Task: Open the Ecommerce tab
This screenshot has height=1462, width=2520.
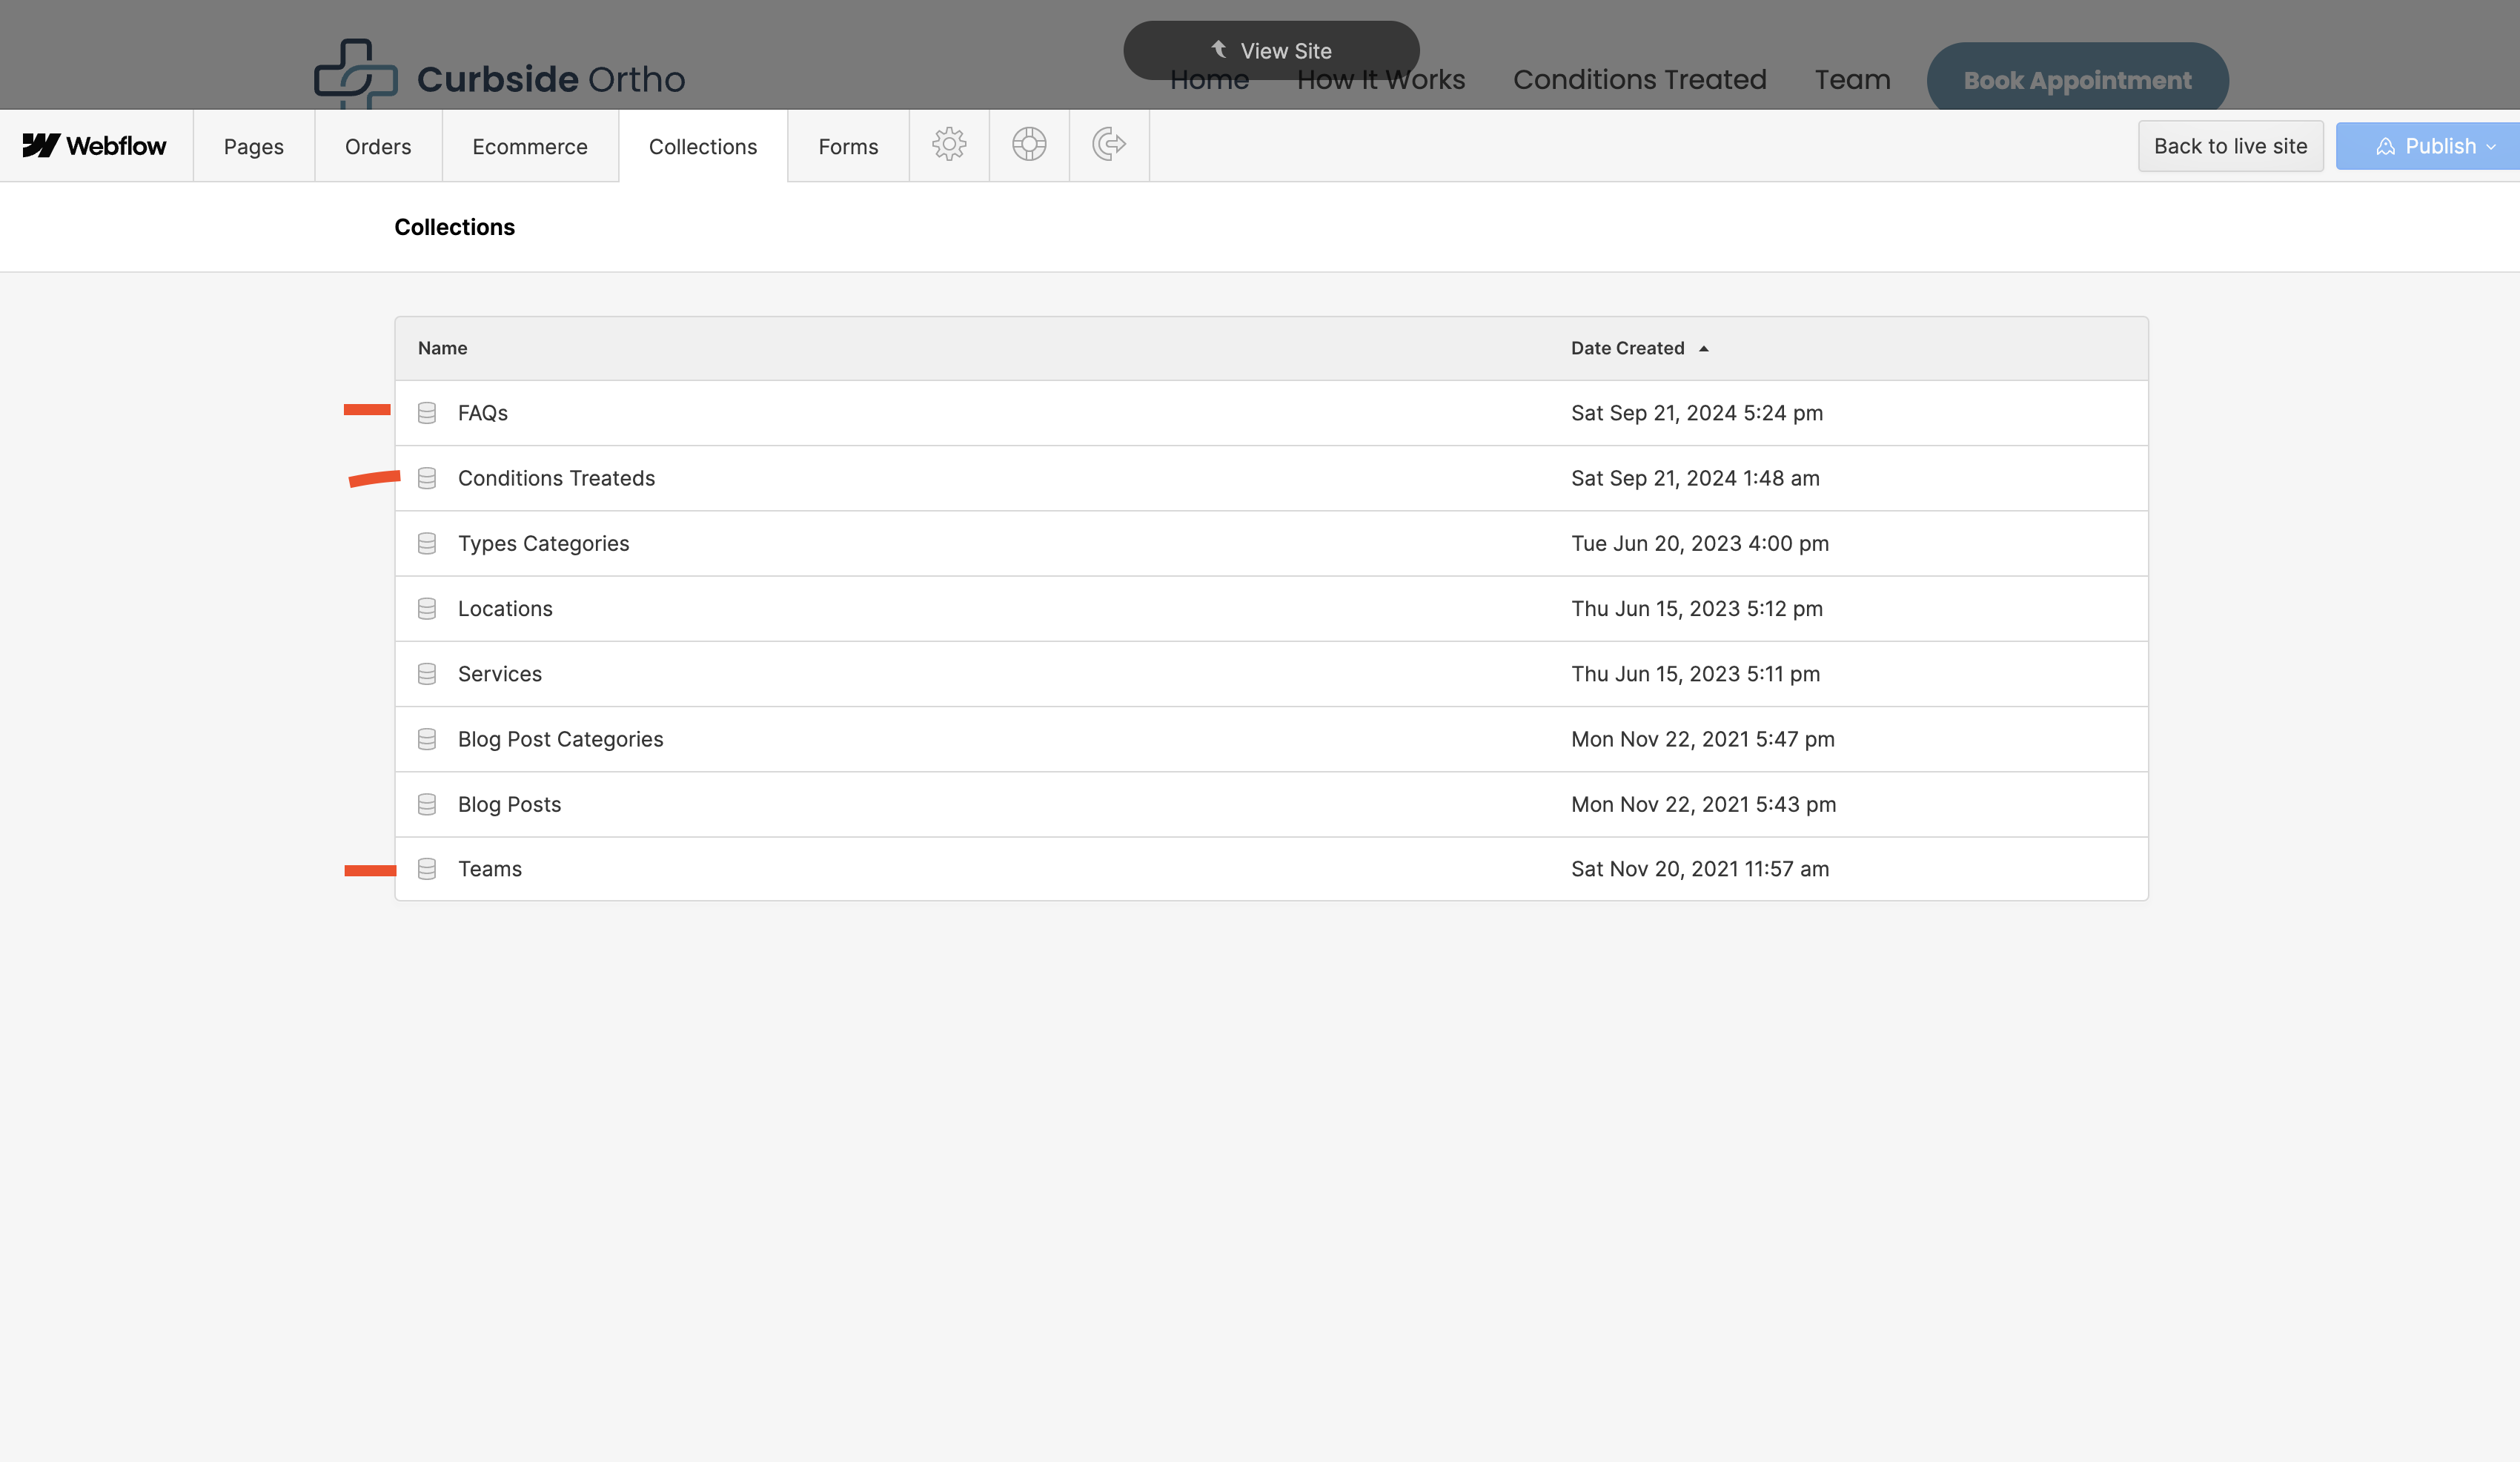Action: [529, 147]
